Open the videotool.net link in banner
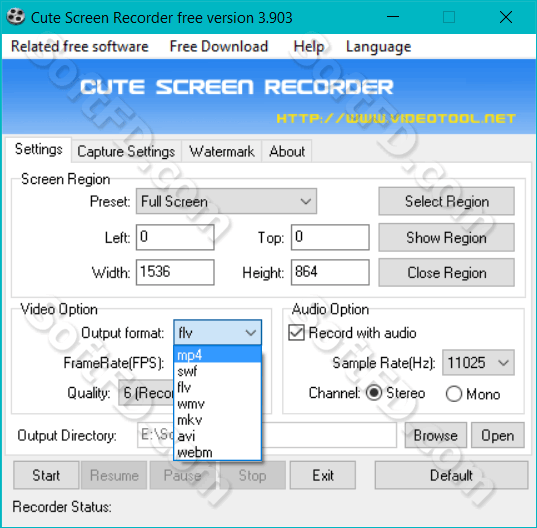The width and height of the screenshot is (537, 528). click(396, 118)
